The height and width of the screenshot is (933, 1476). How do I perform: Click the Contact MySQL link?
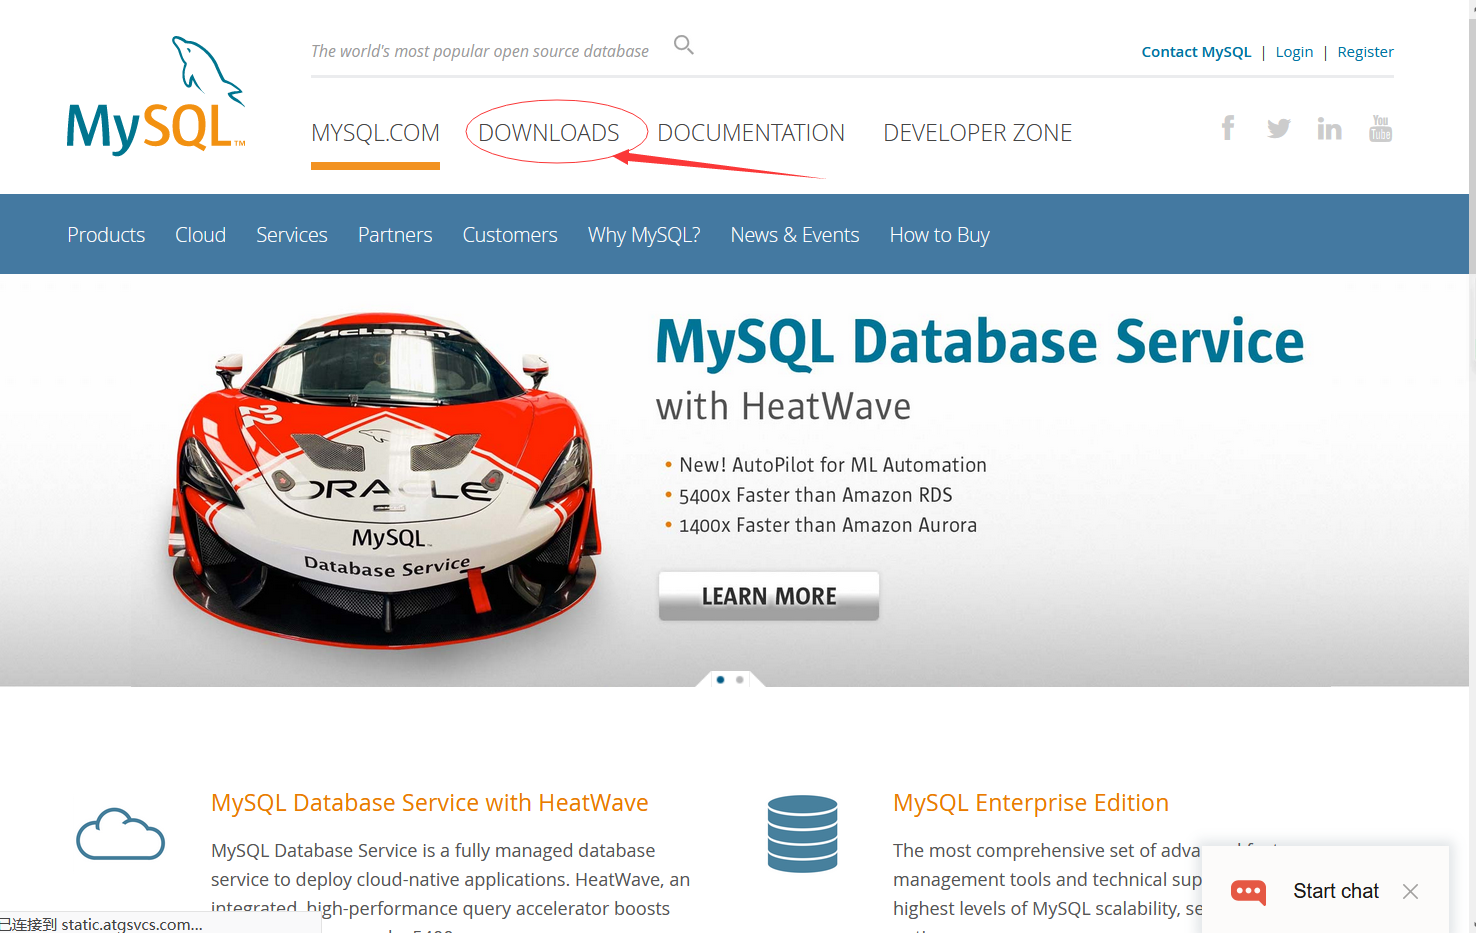1196,52
